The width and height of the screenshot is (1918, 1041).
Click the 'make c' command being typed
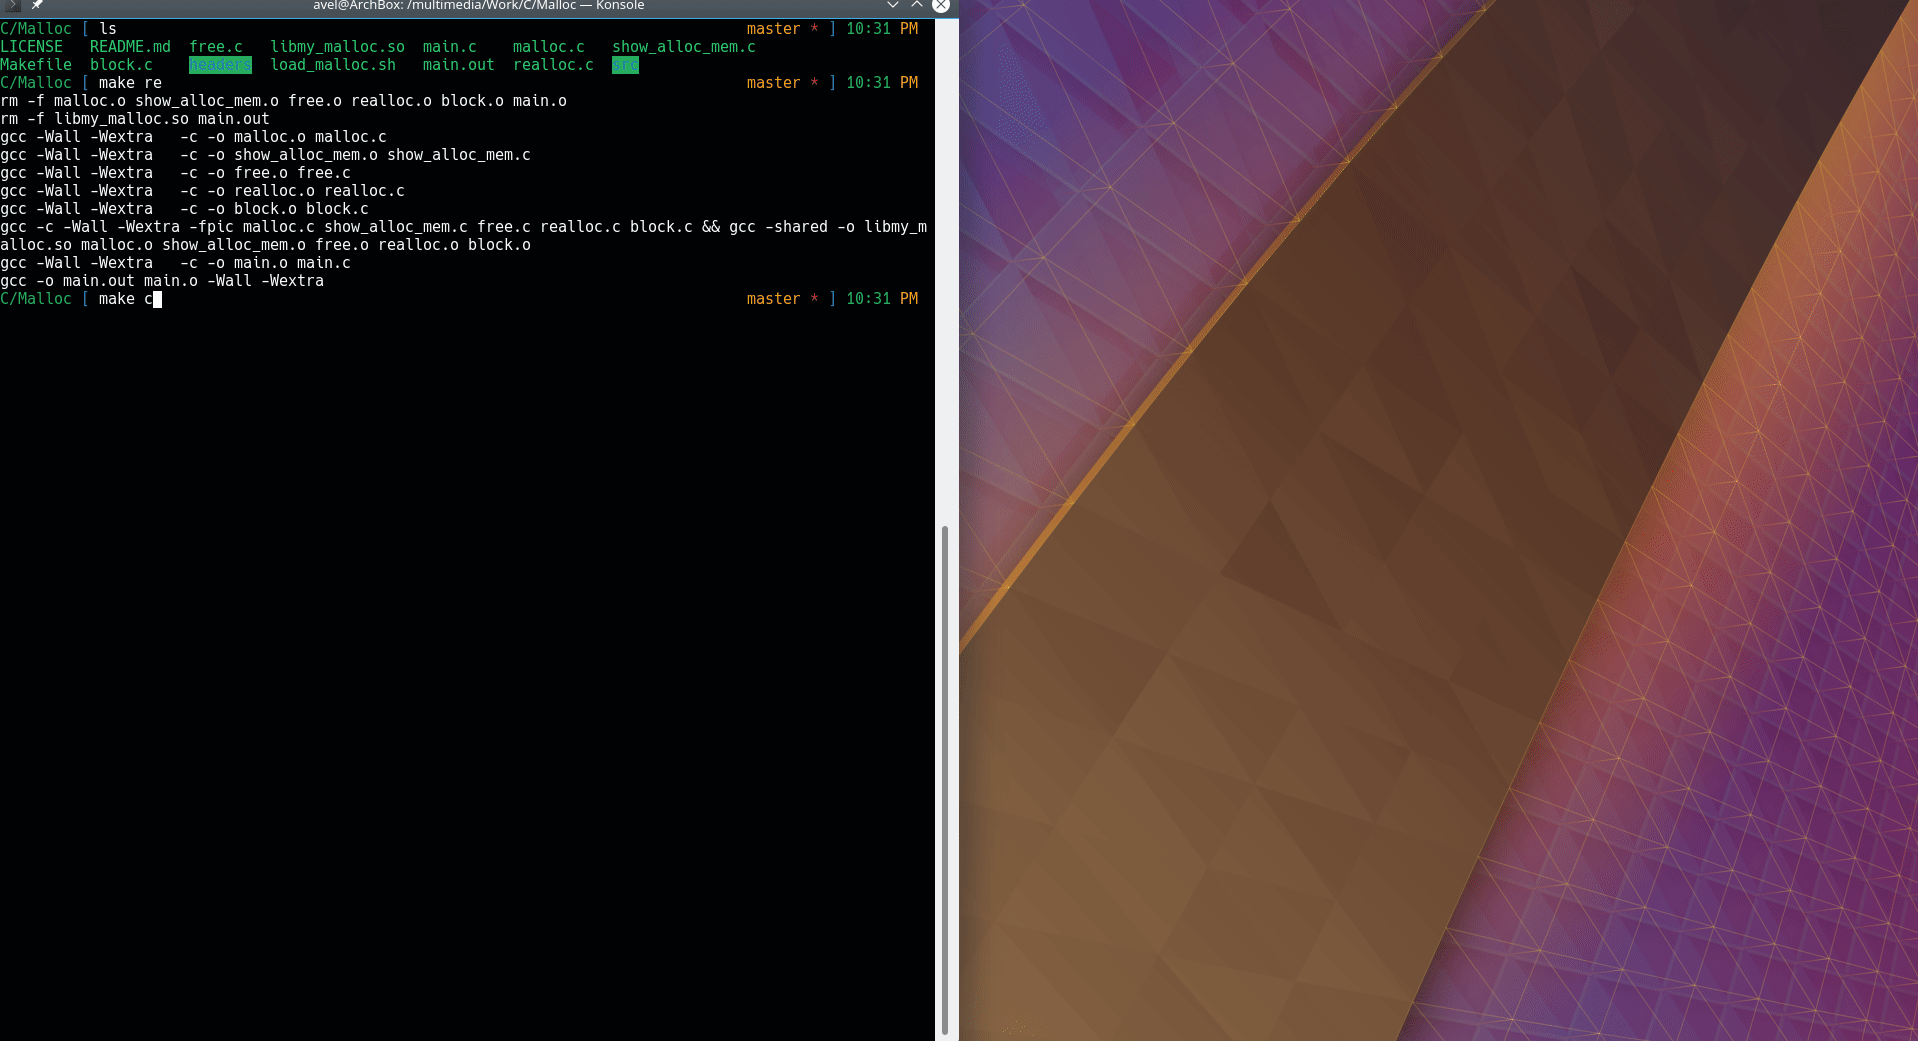(126, 299)
